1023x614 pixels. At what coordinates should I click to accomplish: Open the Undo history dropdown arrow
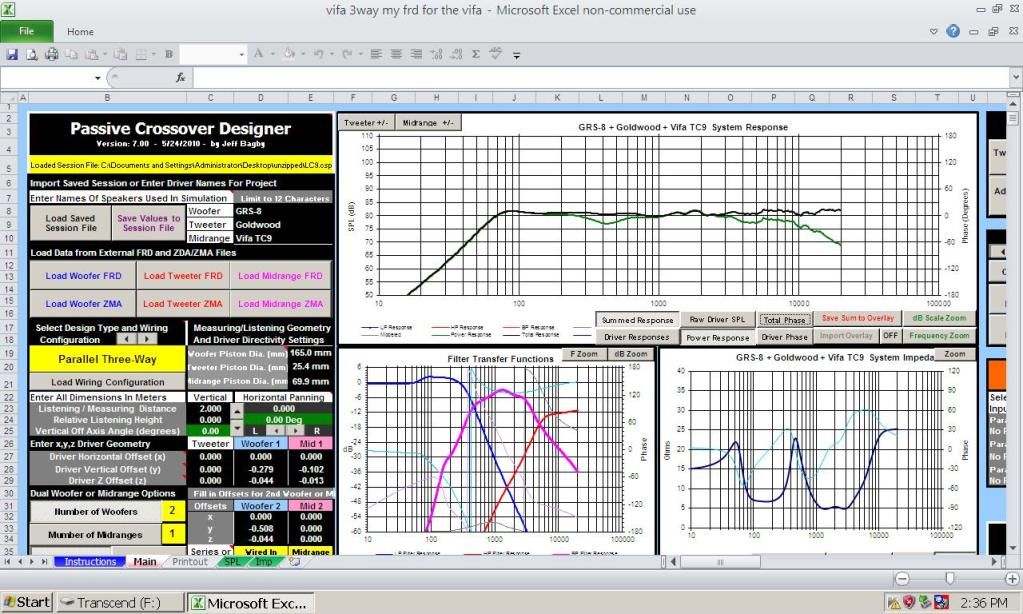pyautogui.click(x=331, y=54)
